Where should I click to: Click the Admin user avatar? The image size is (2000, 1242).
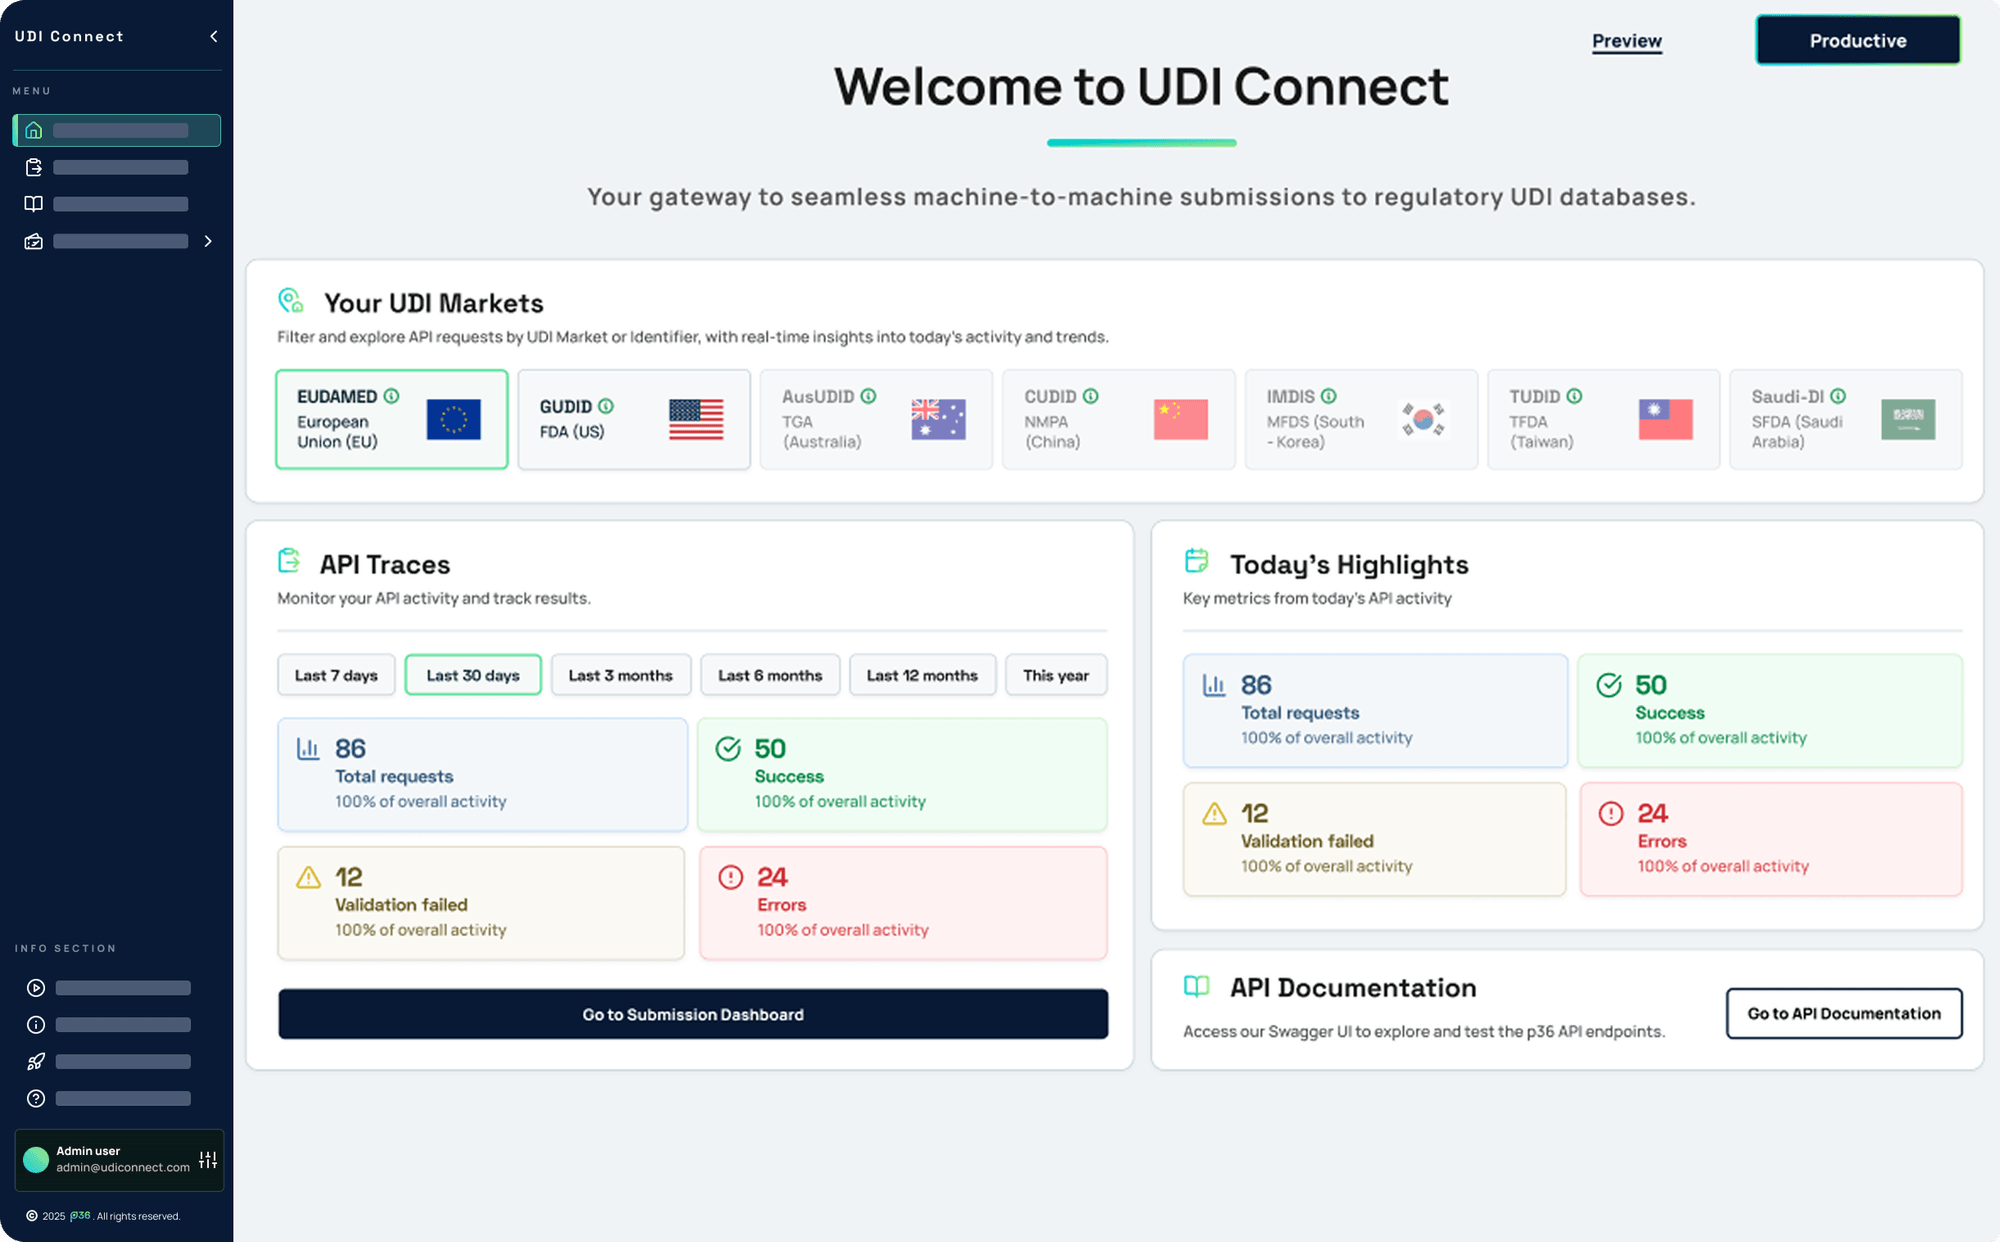pos(35,1159)
